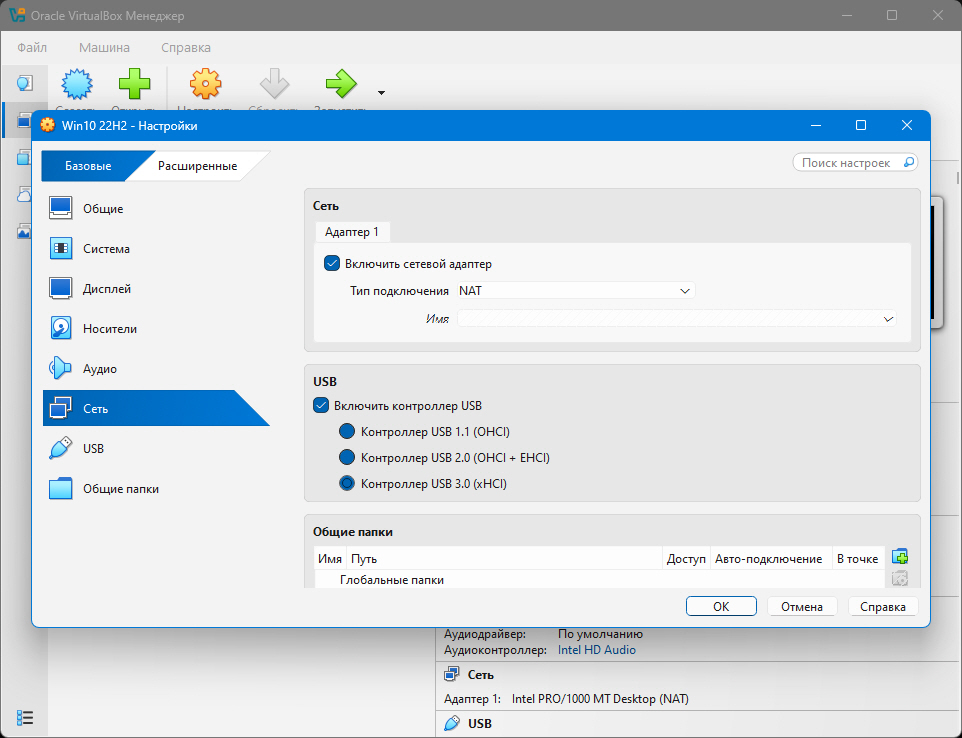This screenshot has height=738, width=962.
Task: Switch to the Базовые tab
Action: click(88, 166)
